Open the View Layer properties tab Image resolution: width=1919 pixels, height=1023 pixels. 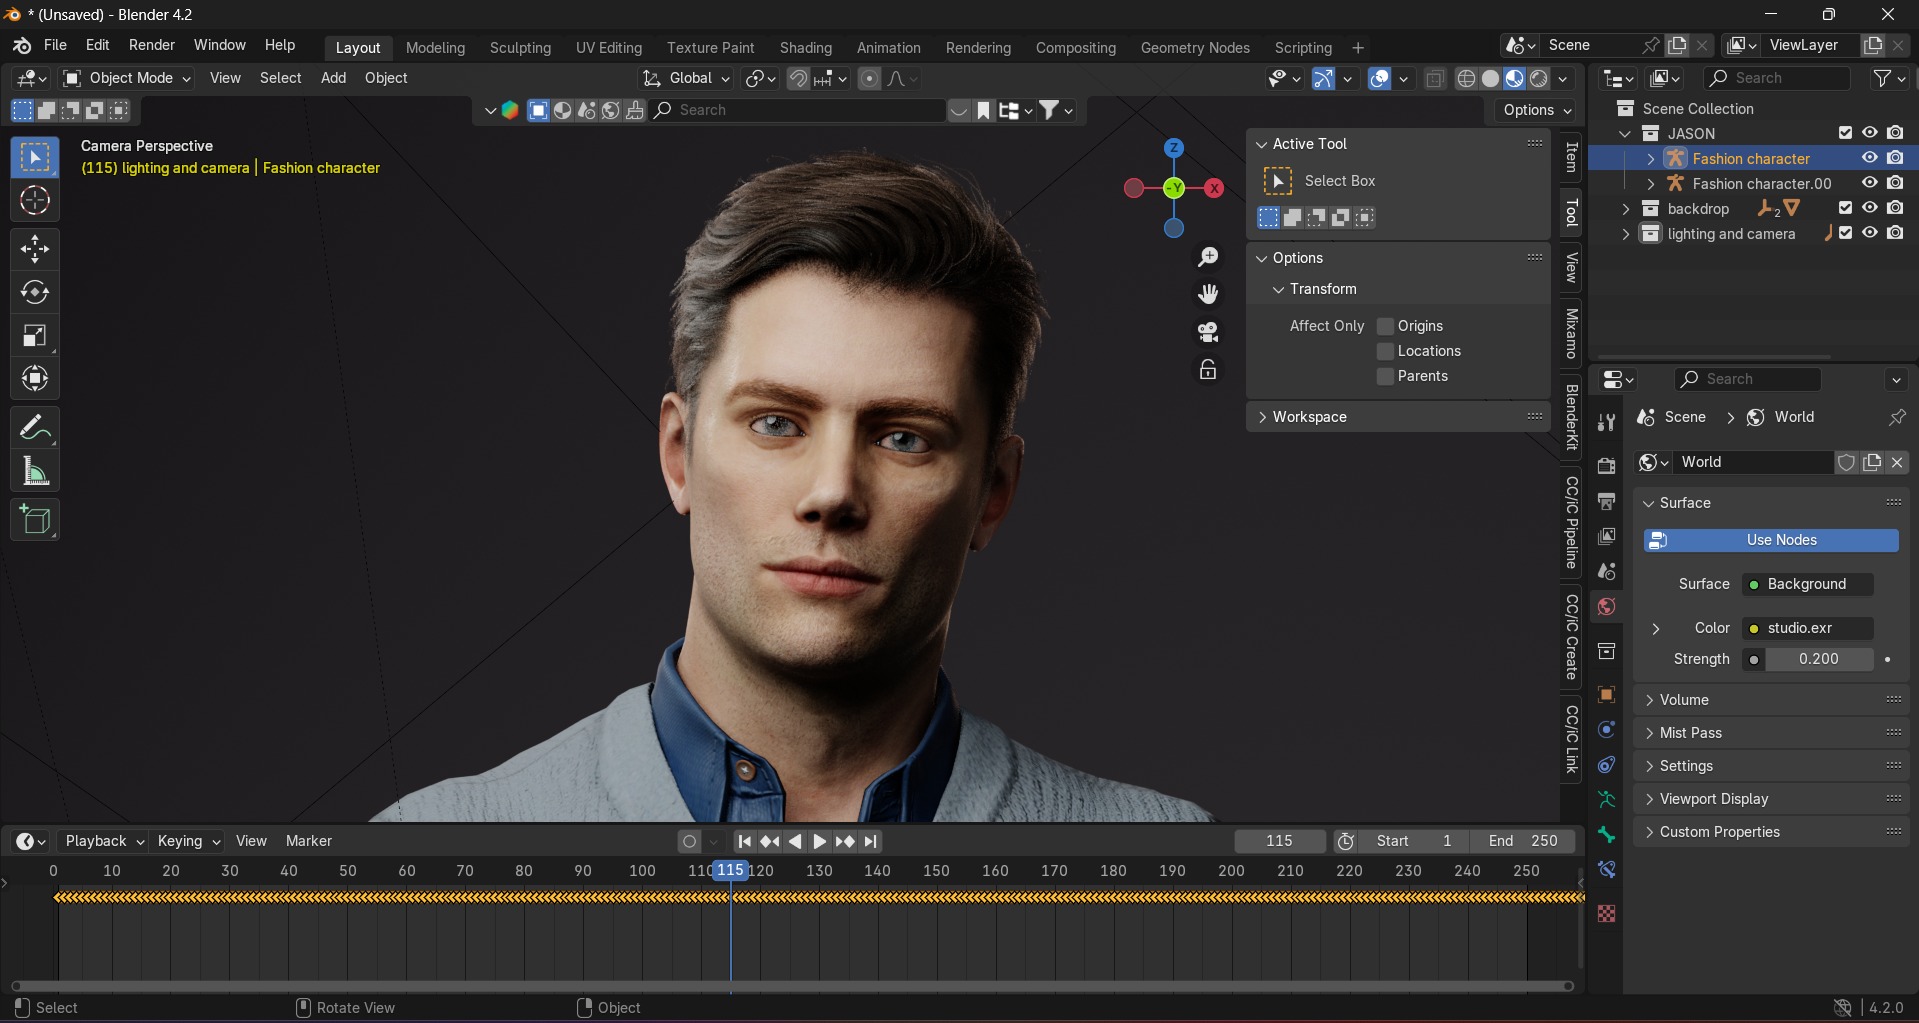[1606, 536]
